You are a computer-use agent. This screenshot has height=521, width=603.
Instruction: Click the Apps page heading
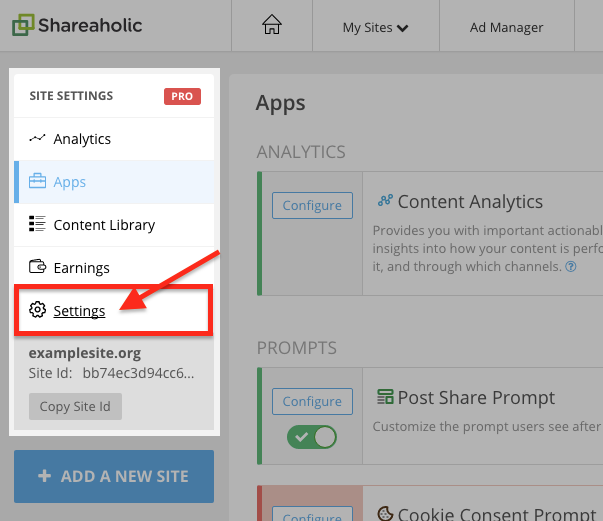click(280, 104)
